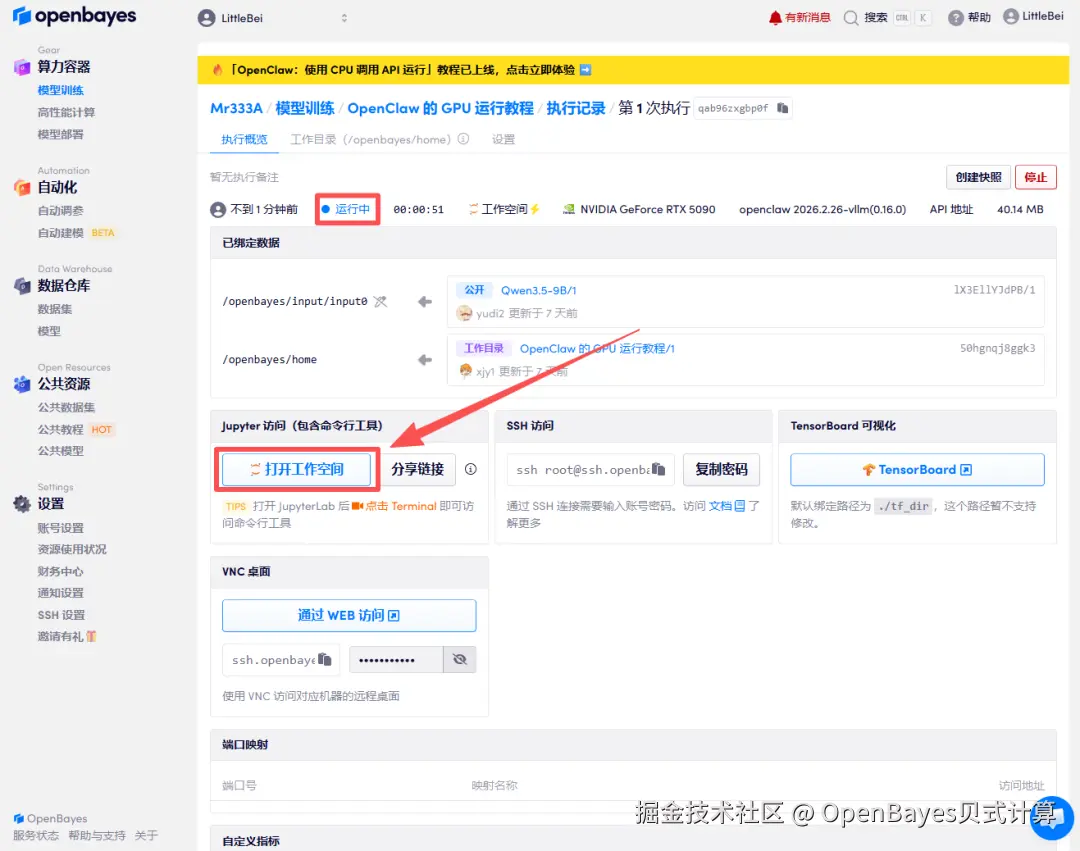Open the API 地址 link
1080x851 pixels.
point(951,209)
